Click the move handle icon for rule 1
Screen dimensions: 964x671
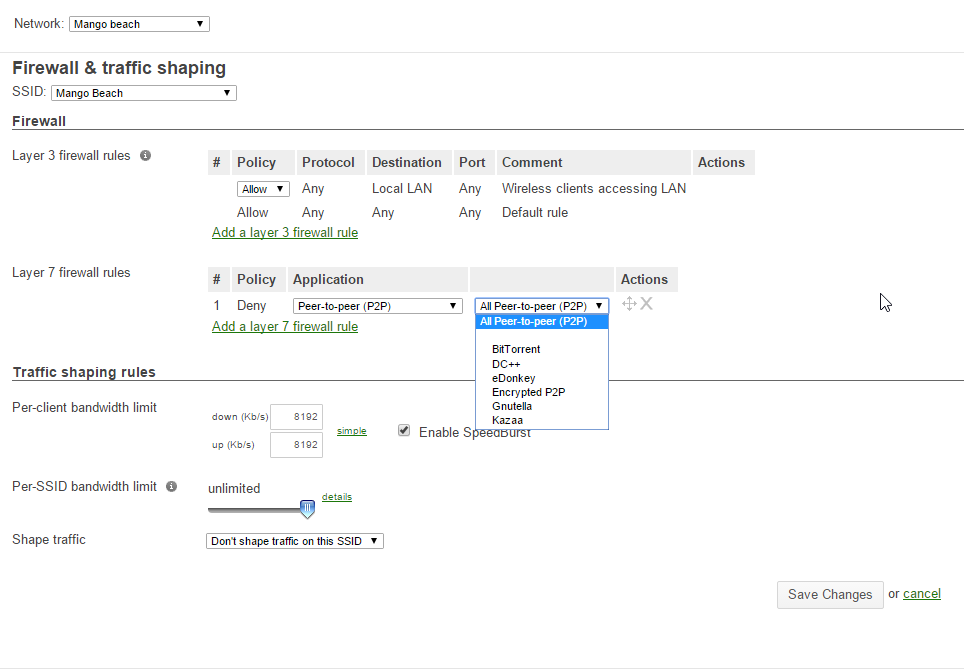(629, 304)
